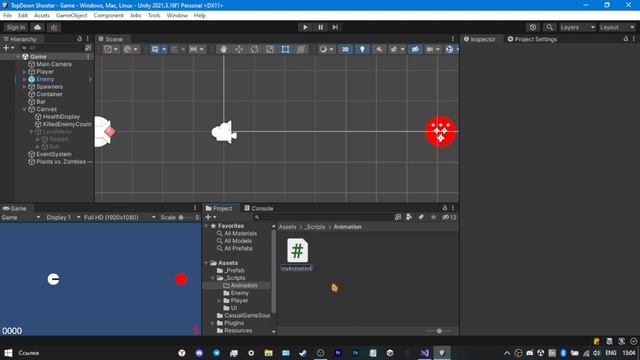Click favorites star icon in Project toolbar
The height and width of the screenshot is (360, 640).
(433, 217)
